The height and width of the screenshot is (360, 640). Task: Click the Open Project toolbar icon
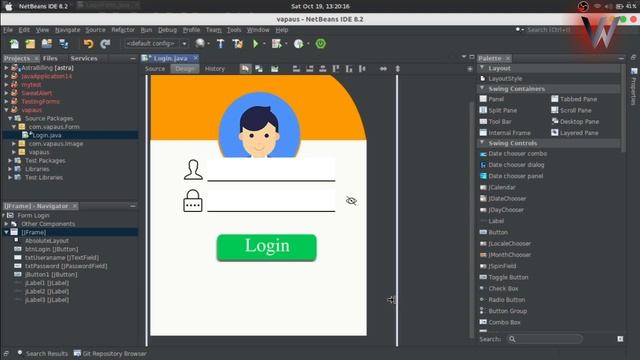click(x=47, y=44)
